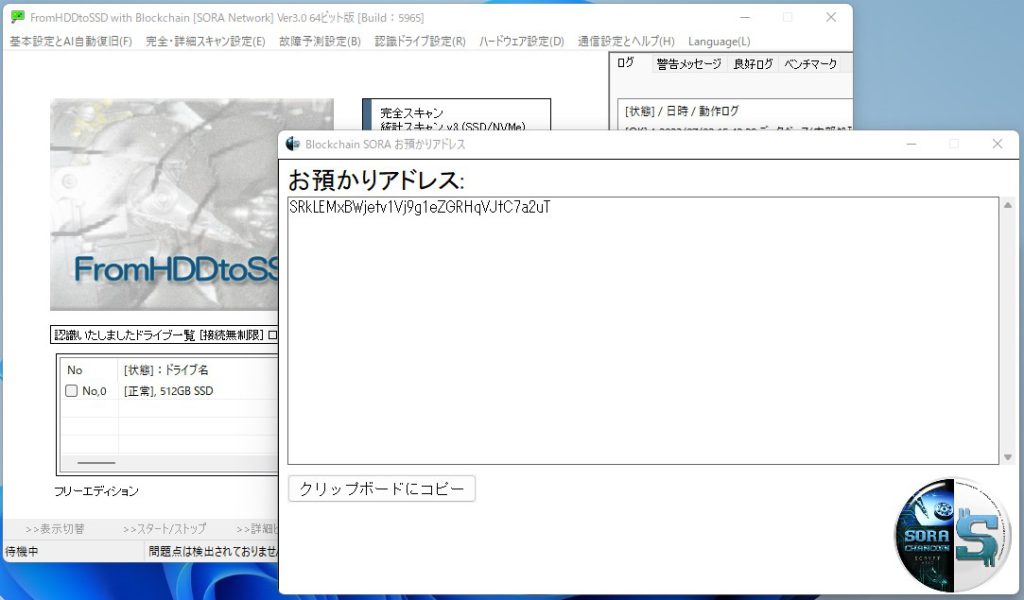Tick the No,0 drive checkbox
The height and width of the screenshot is (600, 1024).
[x=71, y=390]
